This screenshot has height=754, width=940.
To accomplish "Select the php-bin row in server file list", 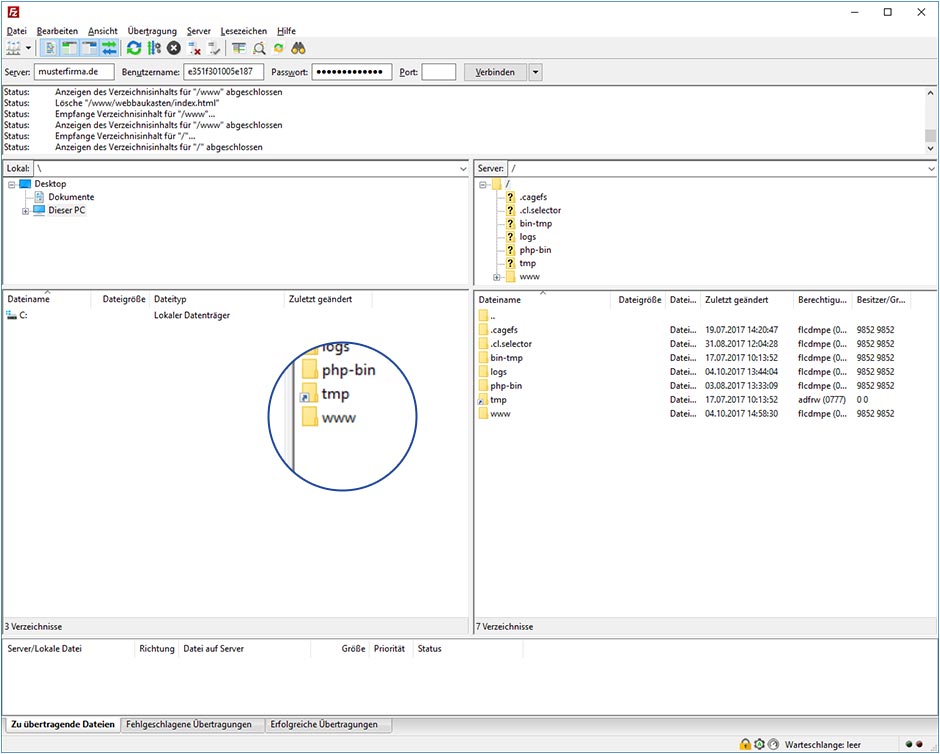I will pyautogui.click(x=692, y=385).
